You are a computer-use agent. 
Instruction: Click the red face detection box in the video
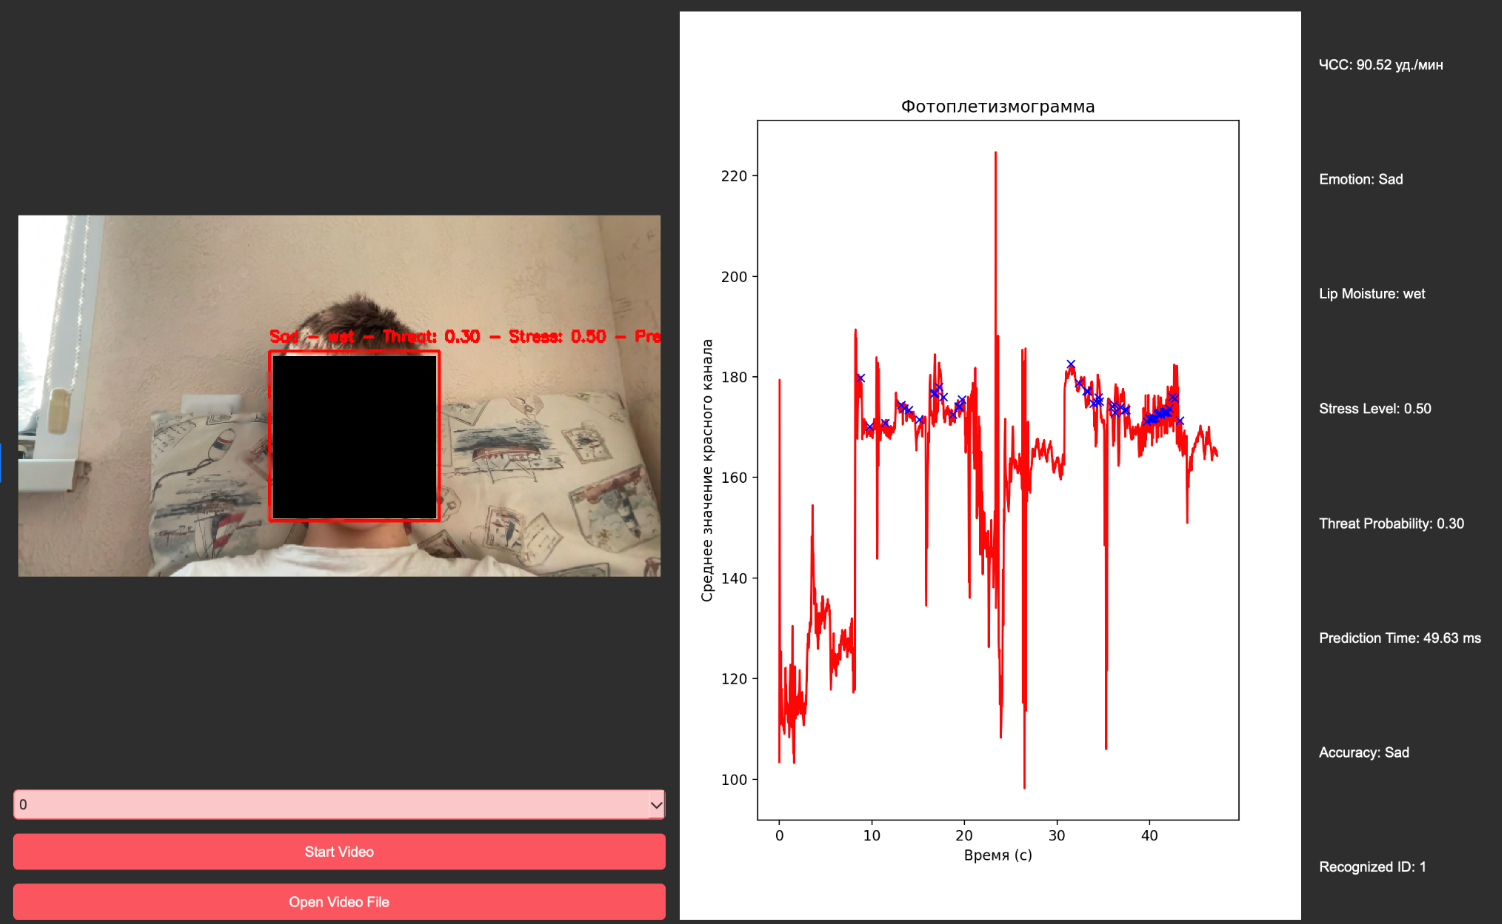coord(354,436)
